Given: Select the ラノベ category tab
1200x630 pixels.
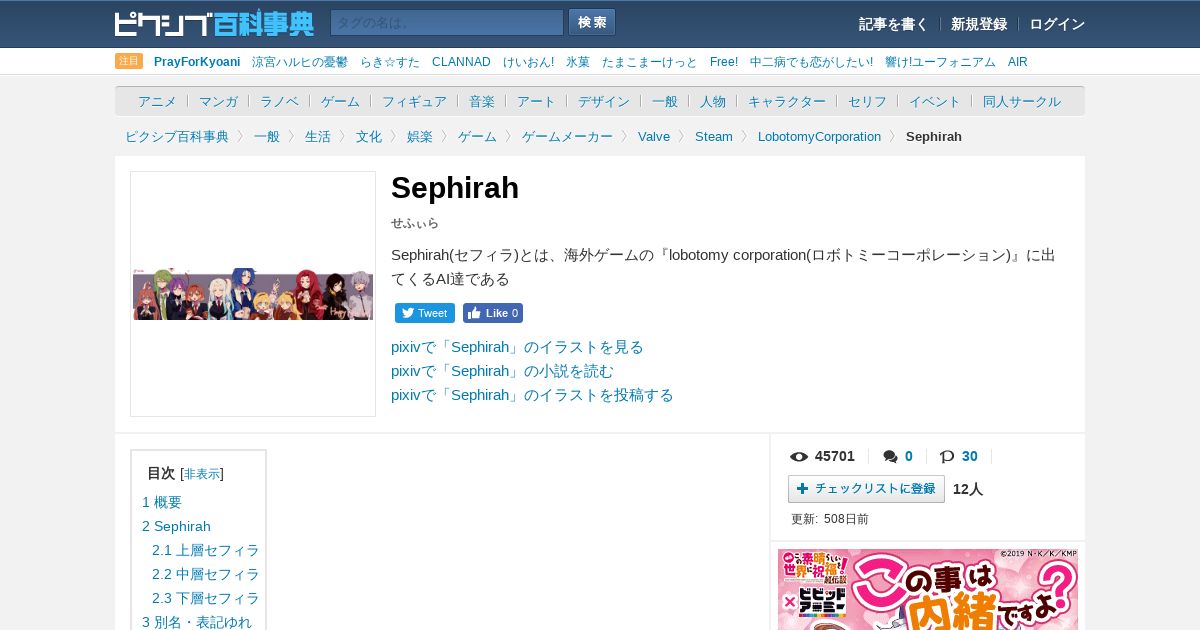Looking at the screenshot, I should click(279, 101).
